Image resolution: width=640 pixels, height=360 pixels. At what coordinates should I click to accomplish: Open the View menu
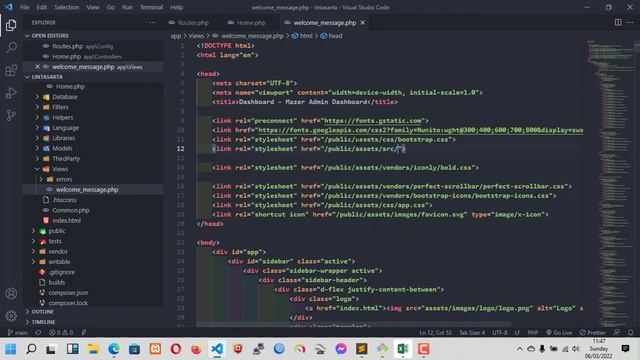coord(93,7)
